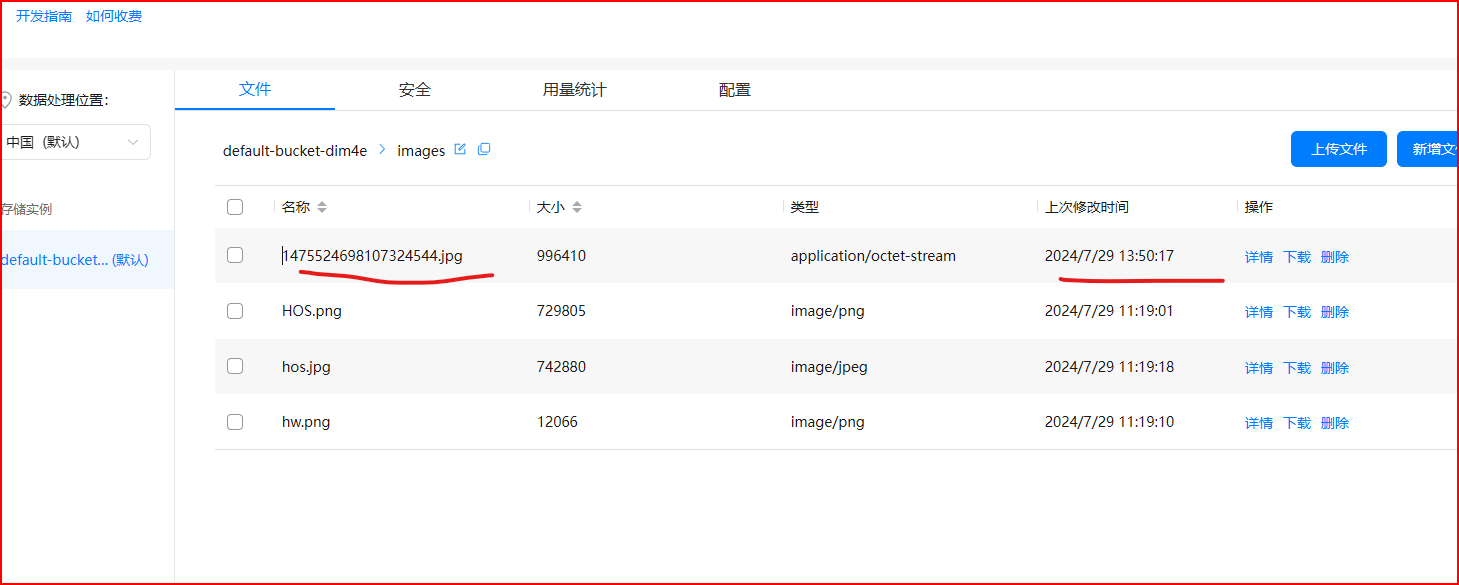Click the partially visible 新增文件夹 button
The width and height of the screenshot is (1459, 585).
pyautogui.click(x=1428, y=149)
